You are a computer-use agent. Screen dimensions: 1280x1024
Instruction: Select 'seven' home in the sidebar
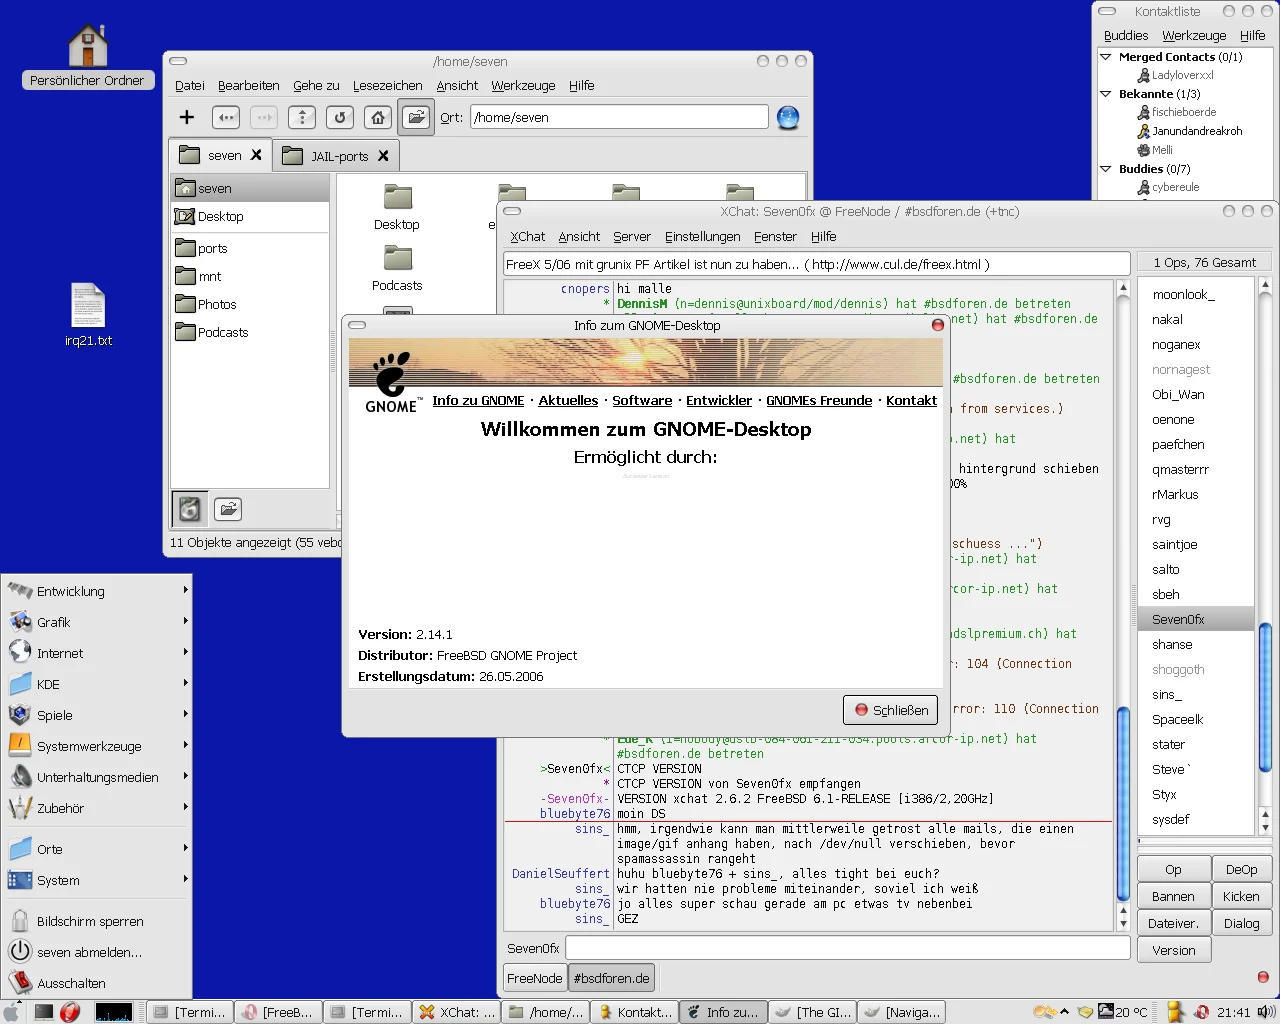(250, 188)
